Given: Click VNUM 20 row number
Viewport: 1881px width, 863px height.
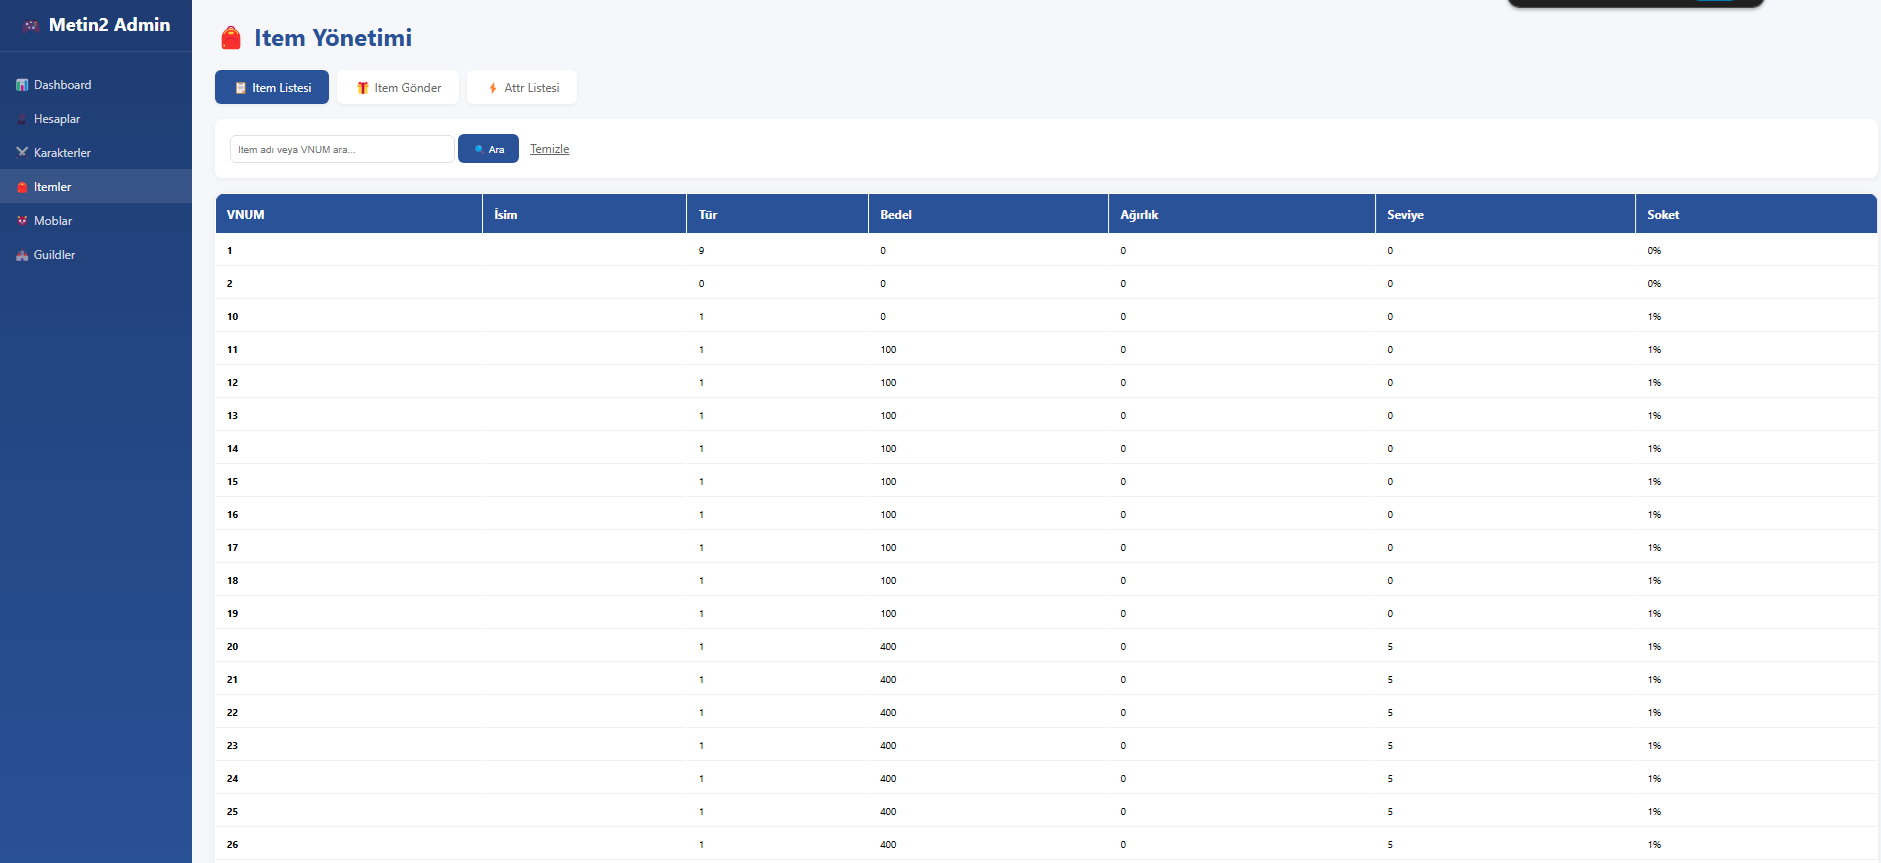Looking at the screenshot, I should 233,647.
